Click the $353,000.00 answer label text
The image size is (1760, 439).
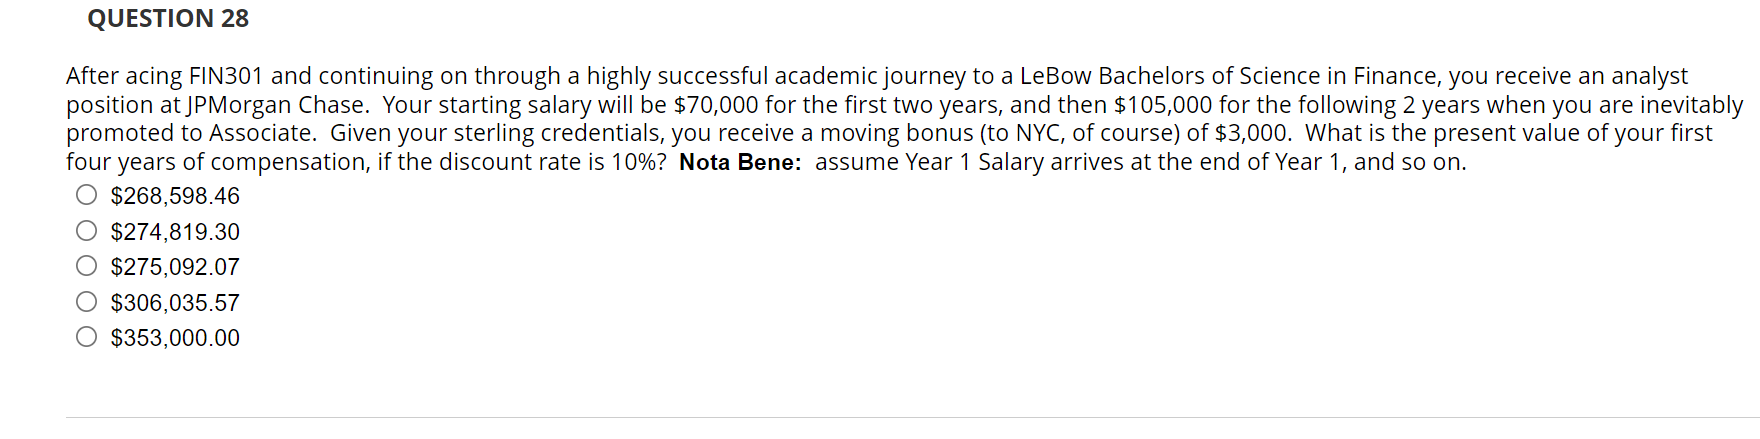(175, 338)
